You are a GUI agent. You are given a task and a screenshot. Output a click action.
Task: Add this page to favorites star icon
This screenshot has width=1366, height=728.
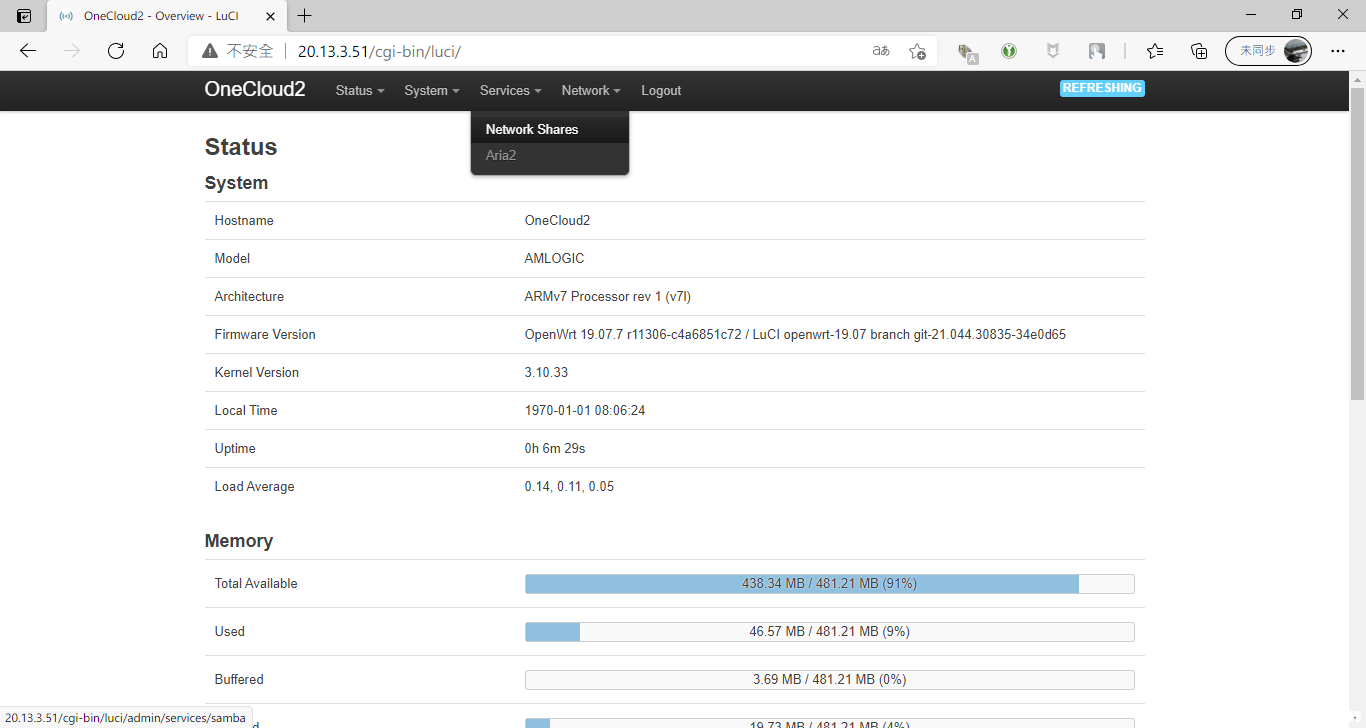pyautogui.click(x=917, y=51)
